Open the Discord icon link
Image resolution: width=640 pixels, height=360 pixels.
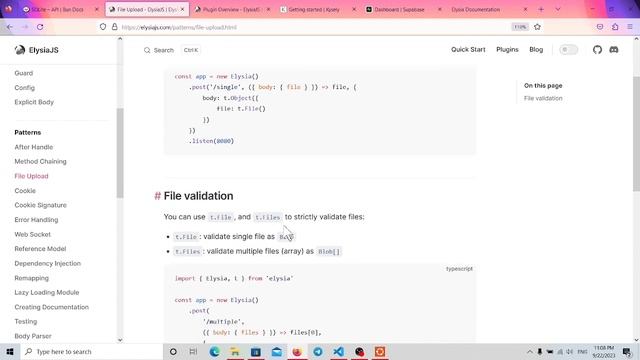[613, 50]
